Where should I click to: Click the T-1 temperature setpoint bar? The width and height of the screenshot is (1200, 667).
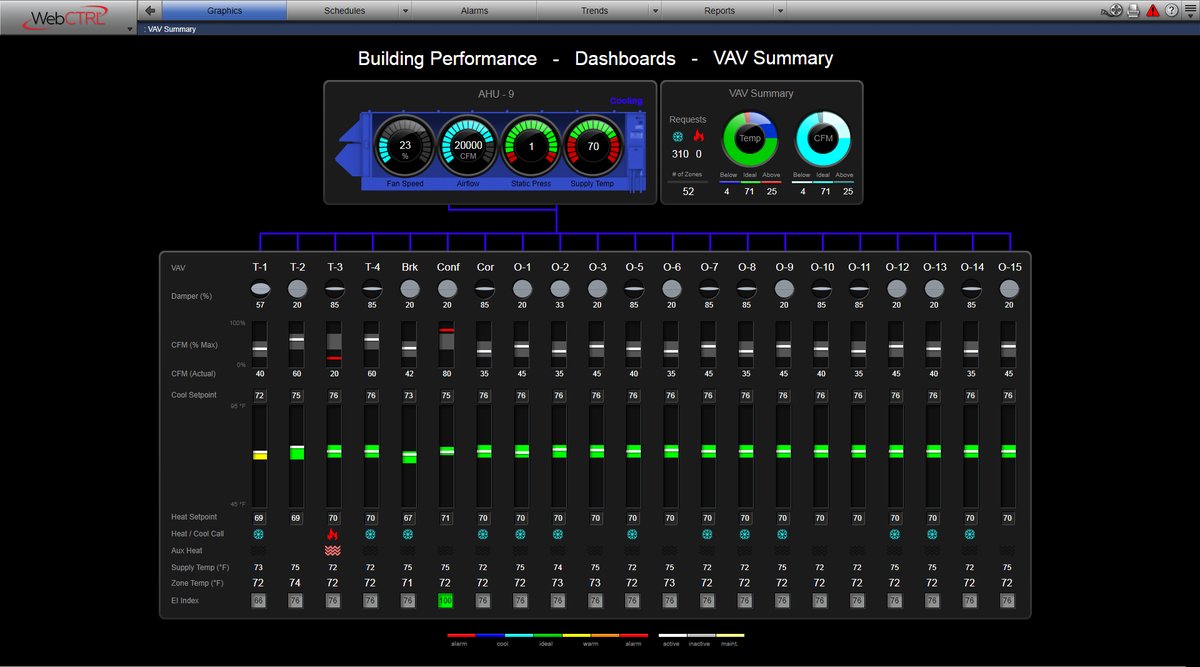[260, 455]
